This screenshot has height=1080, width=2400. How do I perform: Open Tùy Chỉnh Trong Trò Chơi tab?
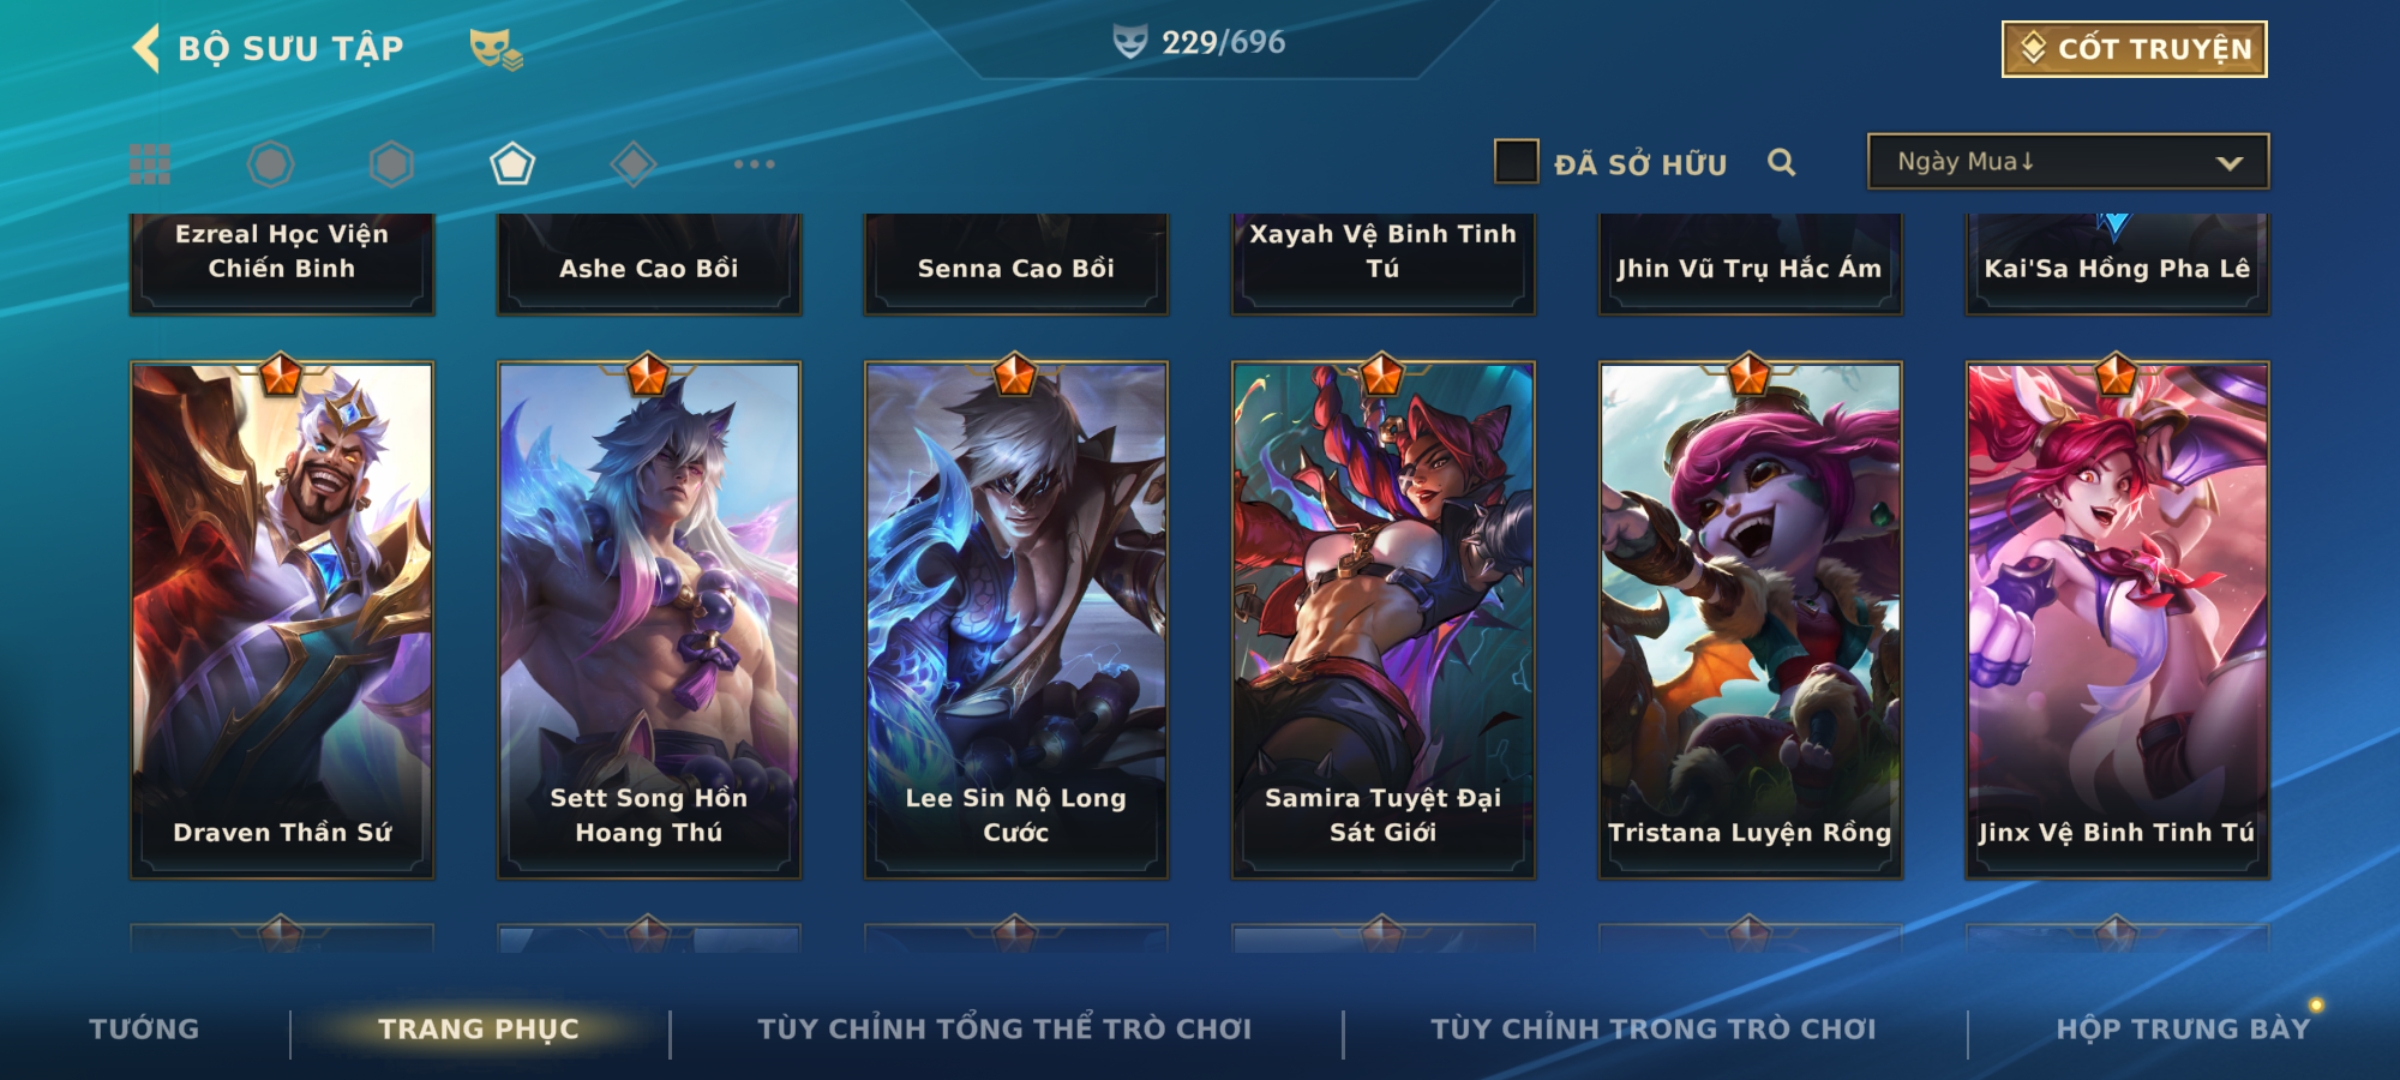pyautogui.click(x=1654, y=1029)
